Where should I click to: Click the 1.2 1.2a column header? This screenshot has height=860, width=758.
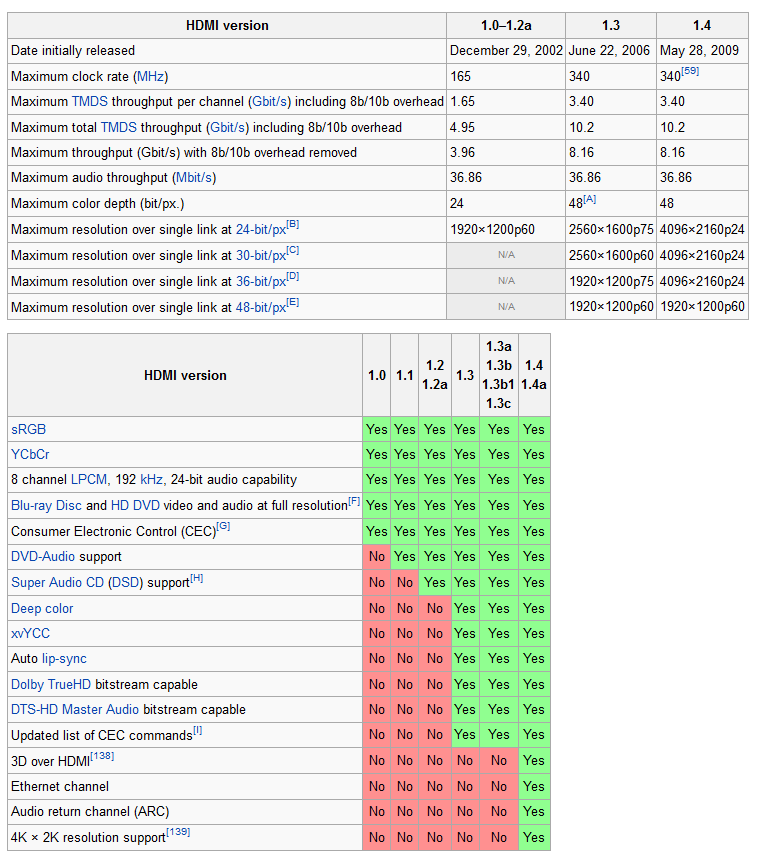434,375
